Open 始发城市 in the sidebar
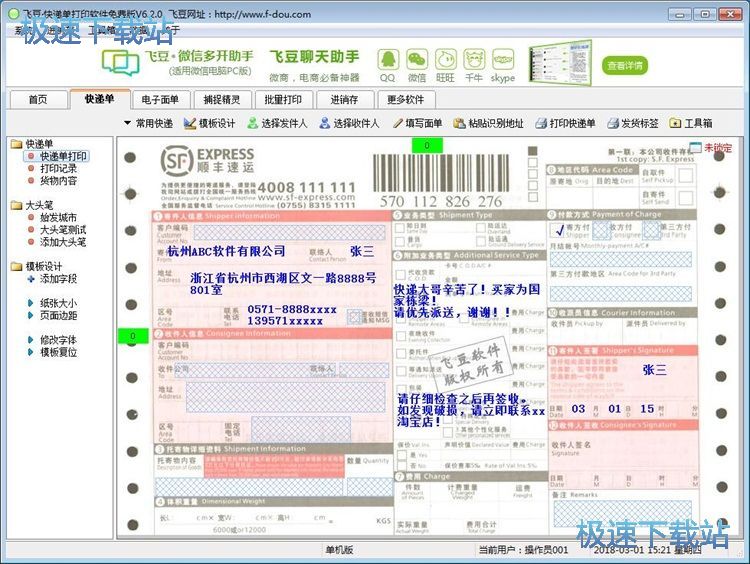Viewport: 750px width, 564px height. [x=53, y=218]
